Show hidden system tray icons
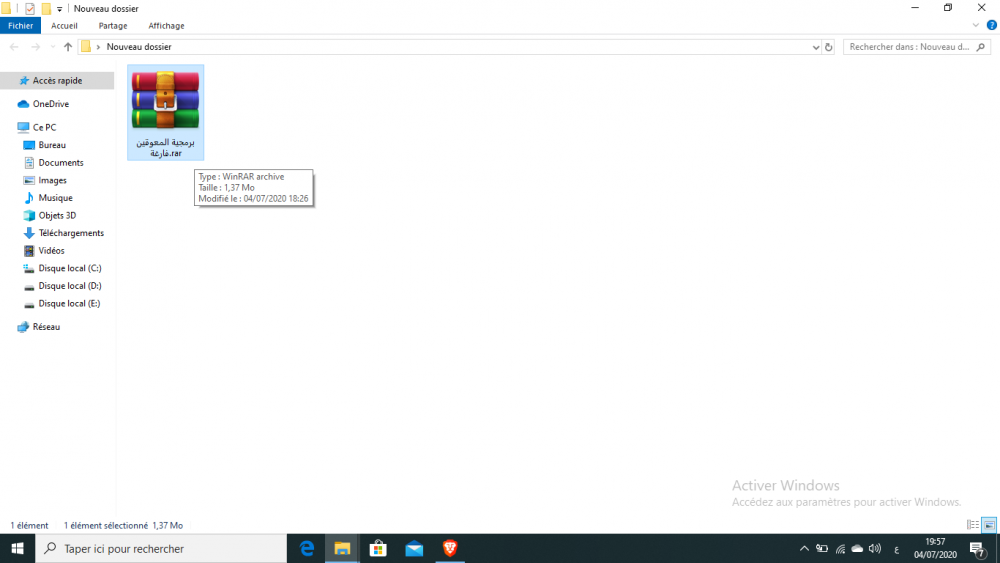1000x563 pixels. (x=804, y=548)
